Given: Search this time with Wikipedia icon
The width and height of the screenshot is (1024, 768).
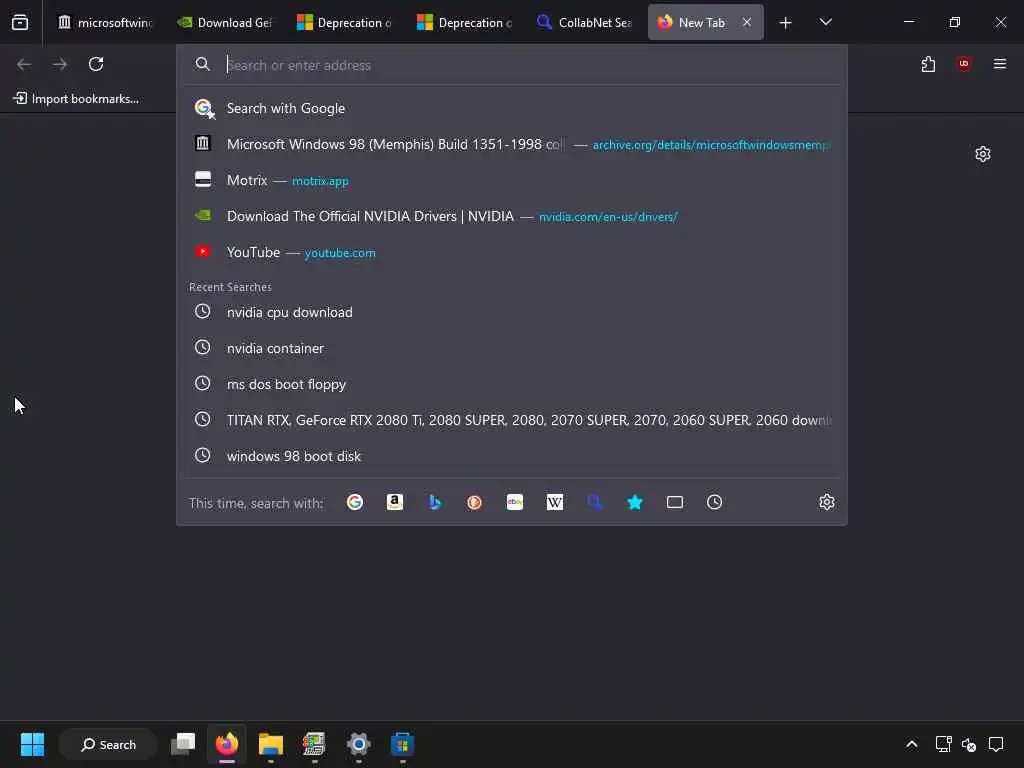Looking at the screenshot, I should (x=554, y=502).
